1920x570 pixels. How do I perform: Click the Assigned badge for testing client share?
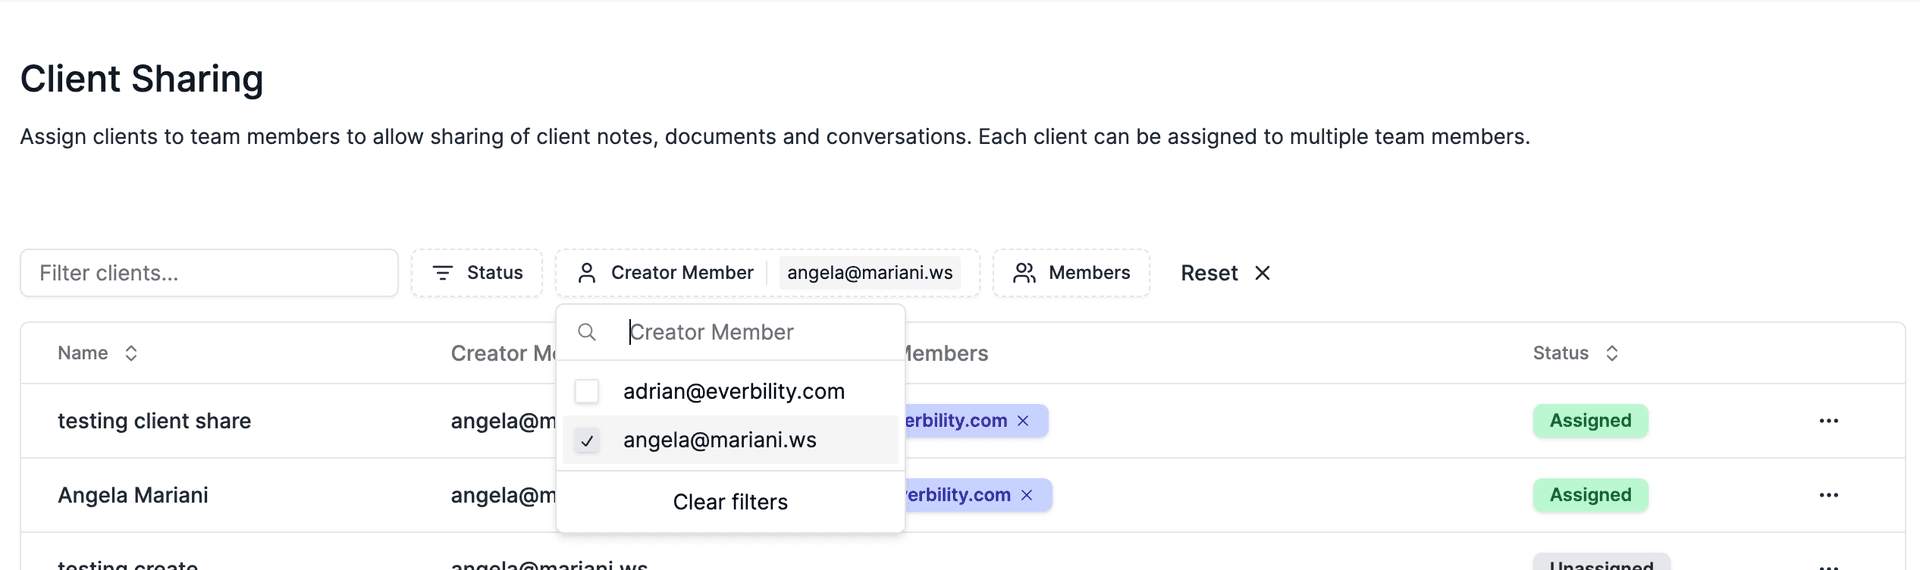pos(1589,421)
